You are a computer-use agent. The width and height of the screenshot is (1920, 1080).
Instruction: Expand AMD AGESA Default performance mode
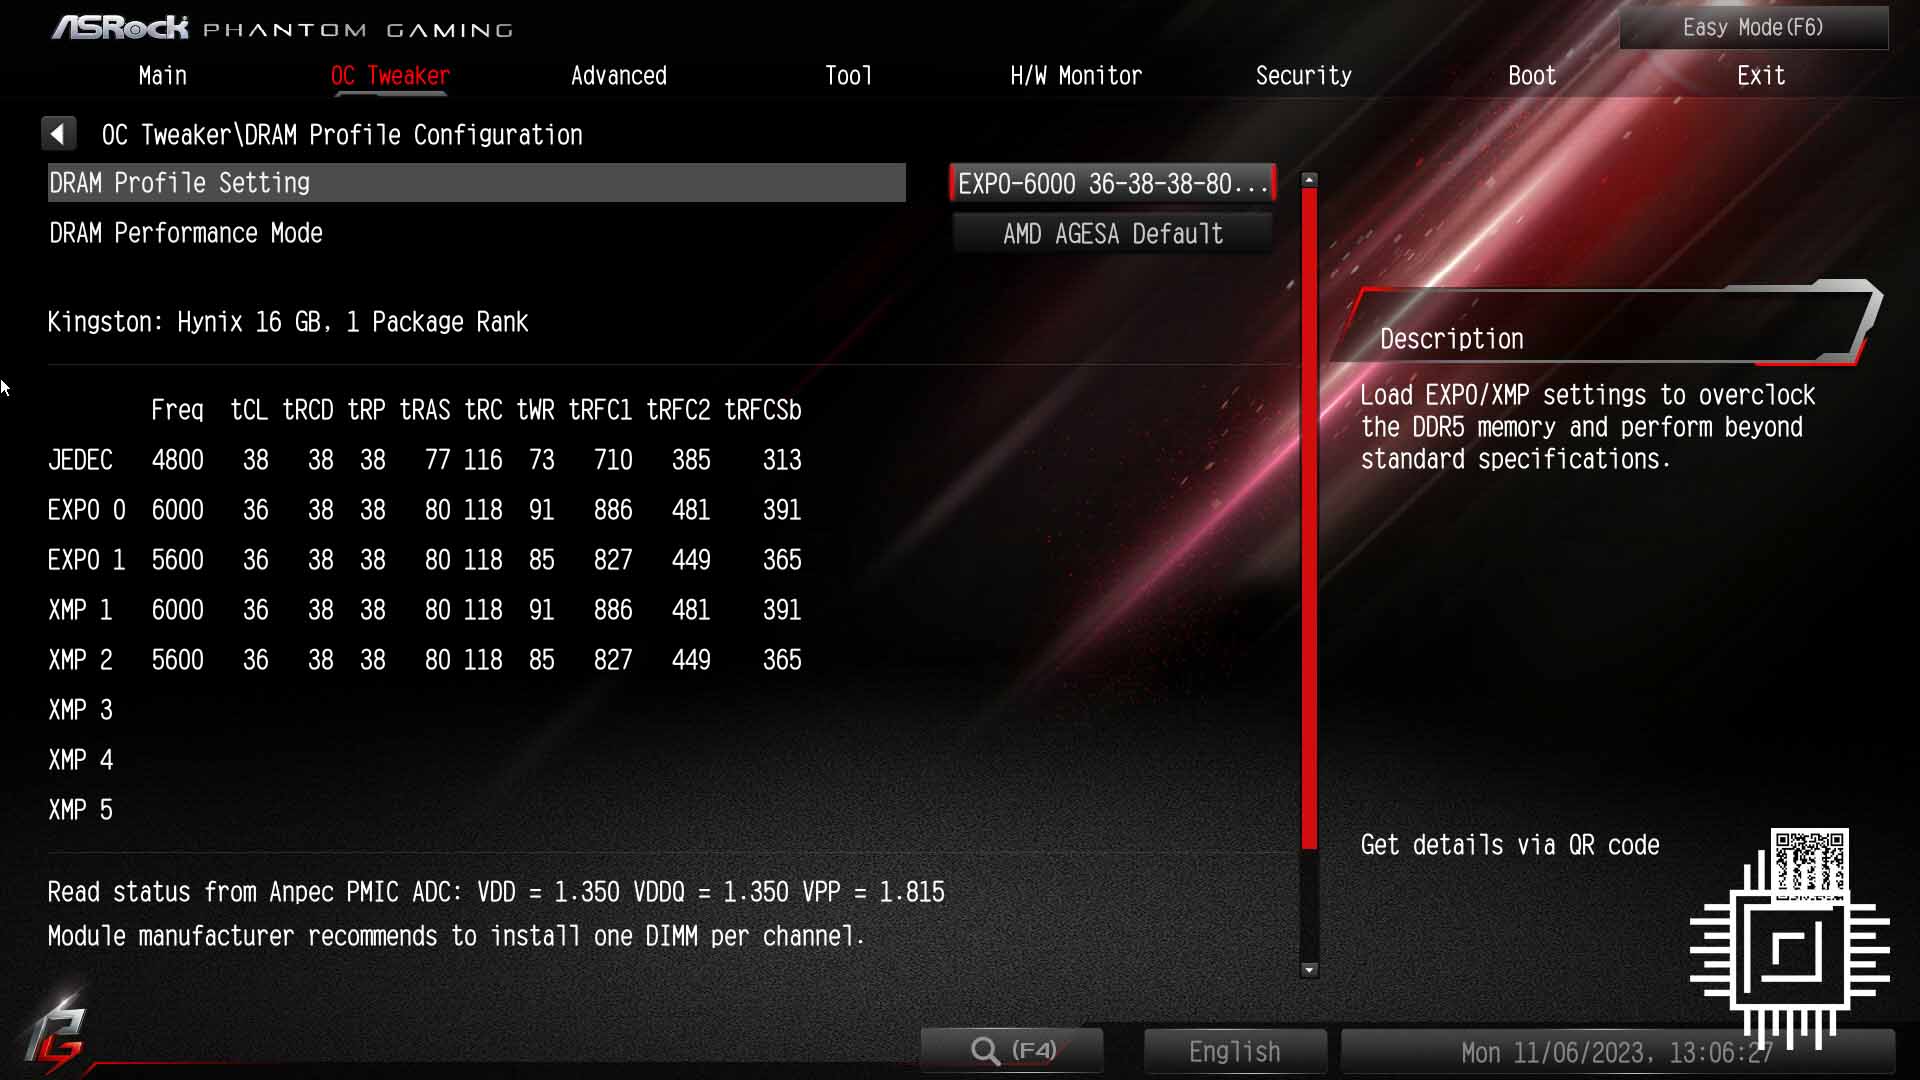point(1112,233)
